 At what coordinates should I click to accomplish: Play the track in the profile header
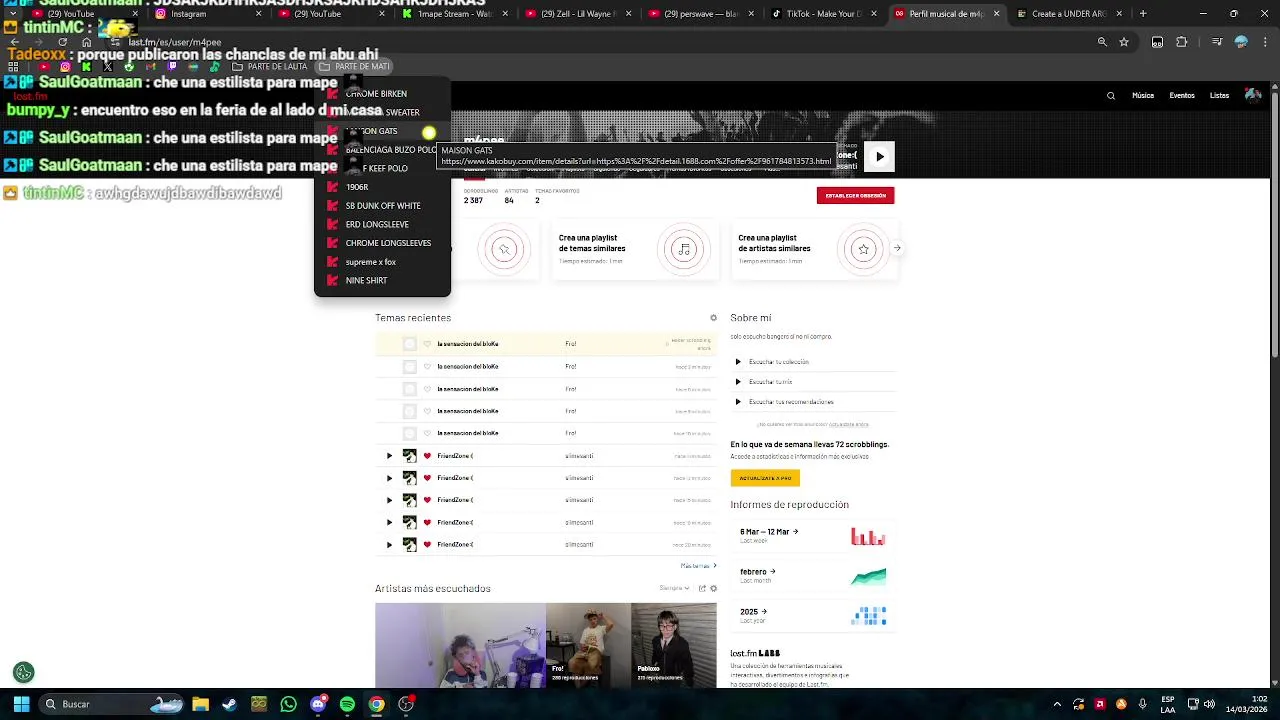879,156
